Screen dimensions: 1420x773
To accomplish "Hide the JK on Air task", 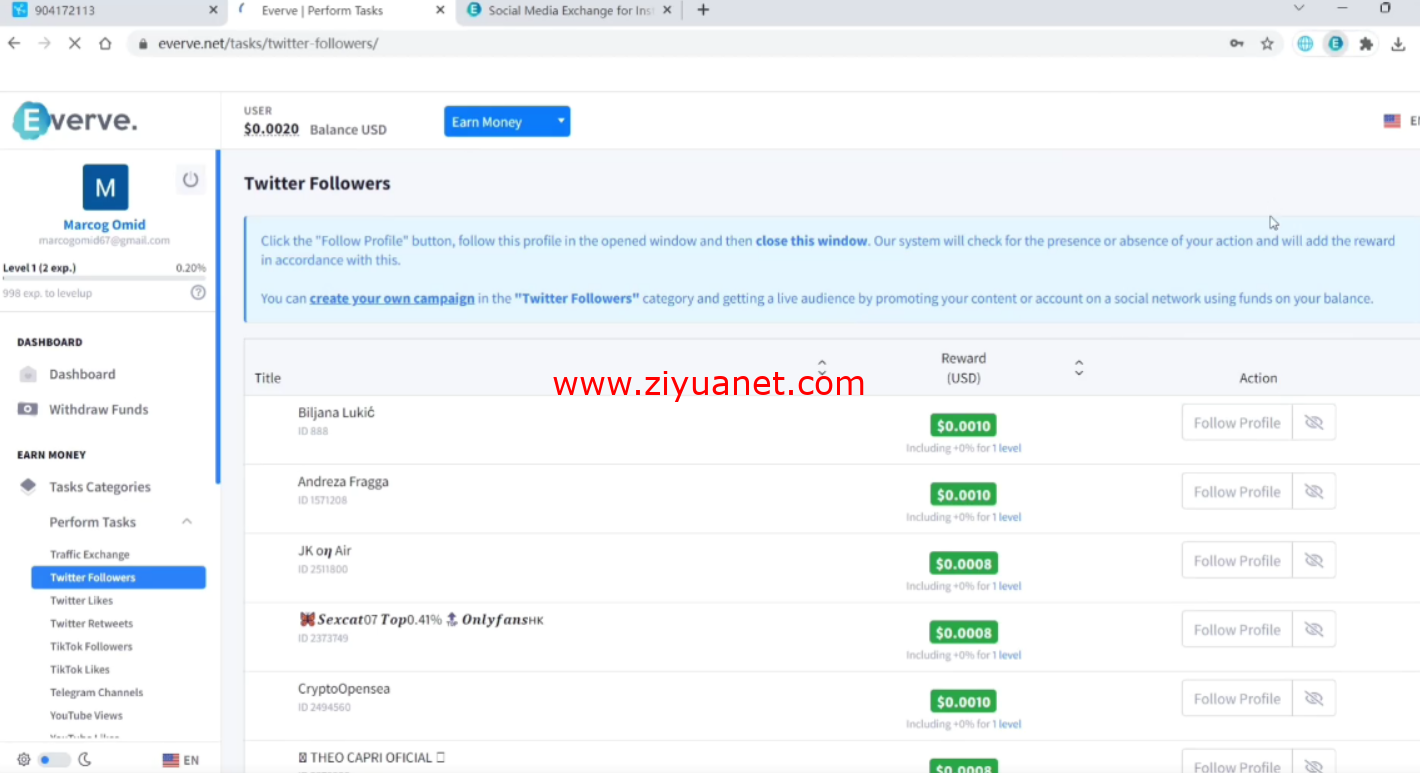I will coord(1314,561).
